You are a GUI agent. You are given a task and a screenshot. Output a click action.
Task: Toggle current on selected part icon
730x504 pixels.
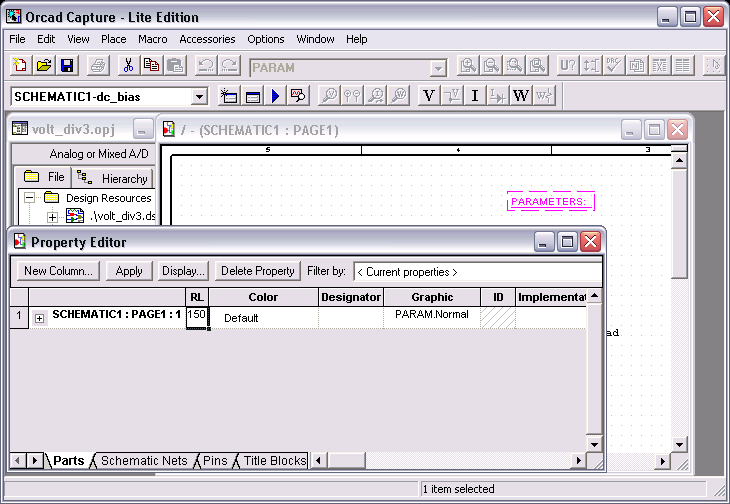tap(498, 96)
